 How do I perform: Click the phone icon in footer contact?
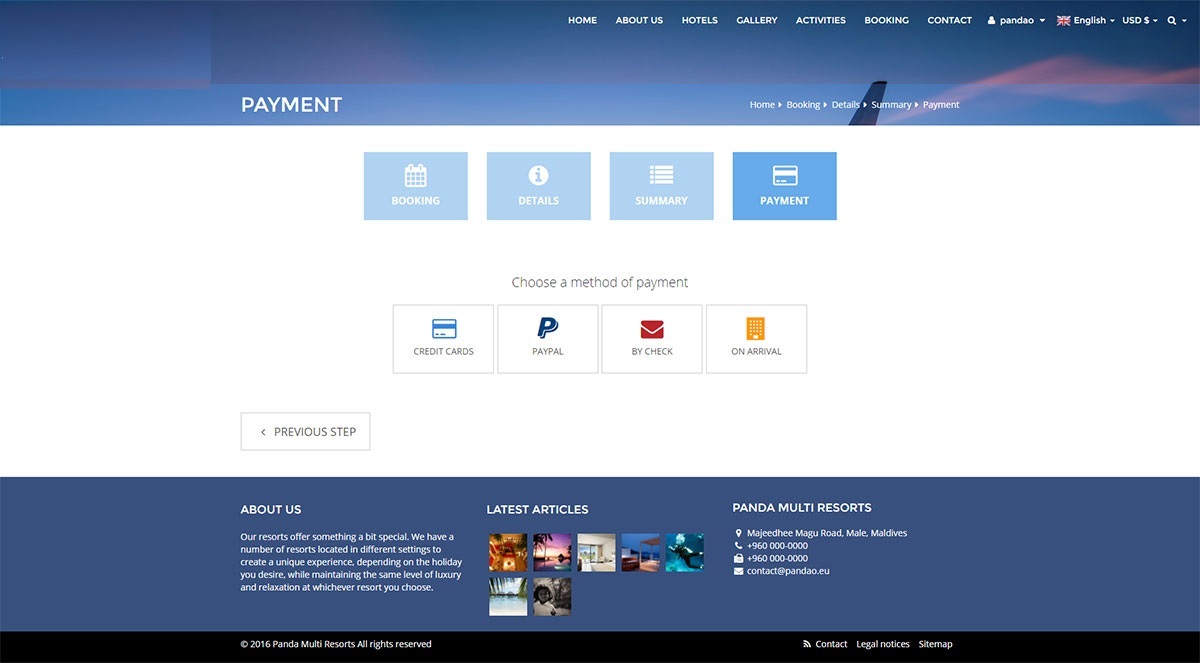(738, 546)
